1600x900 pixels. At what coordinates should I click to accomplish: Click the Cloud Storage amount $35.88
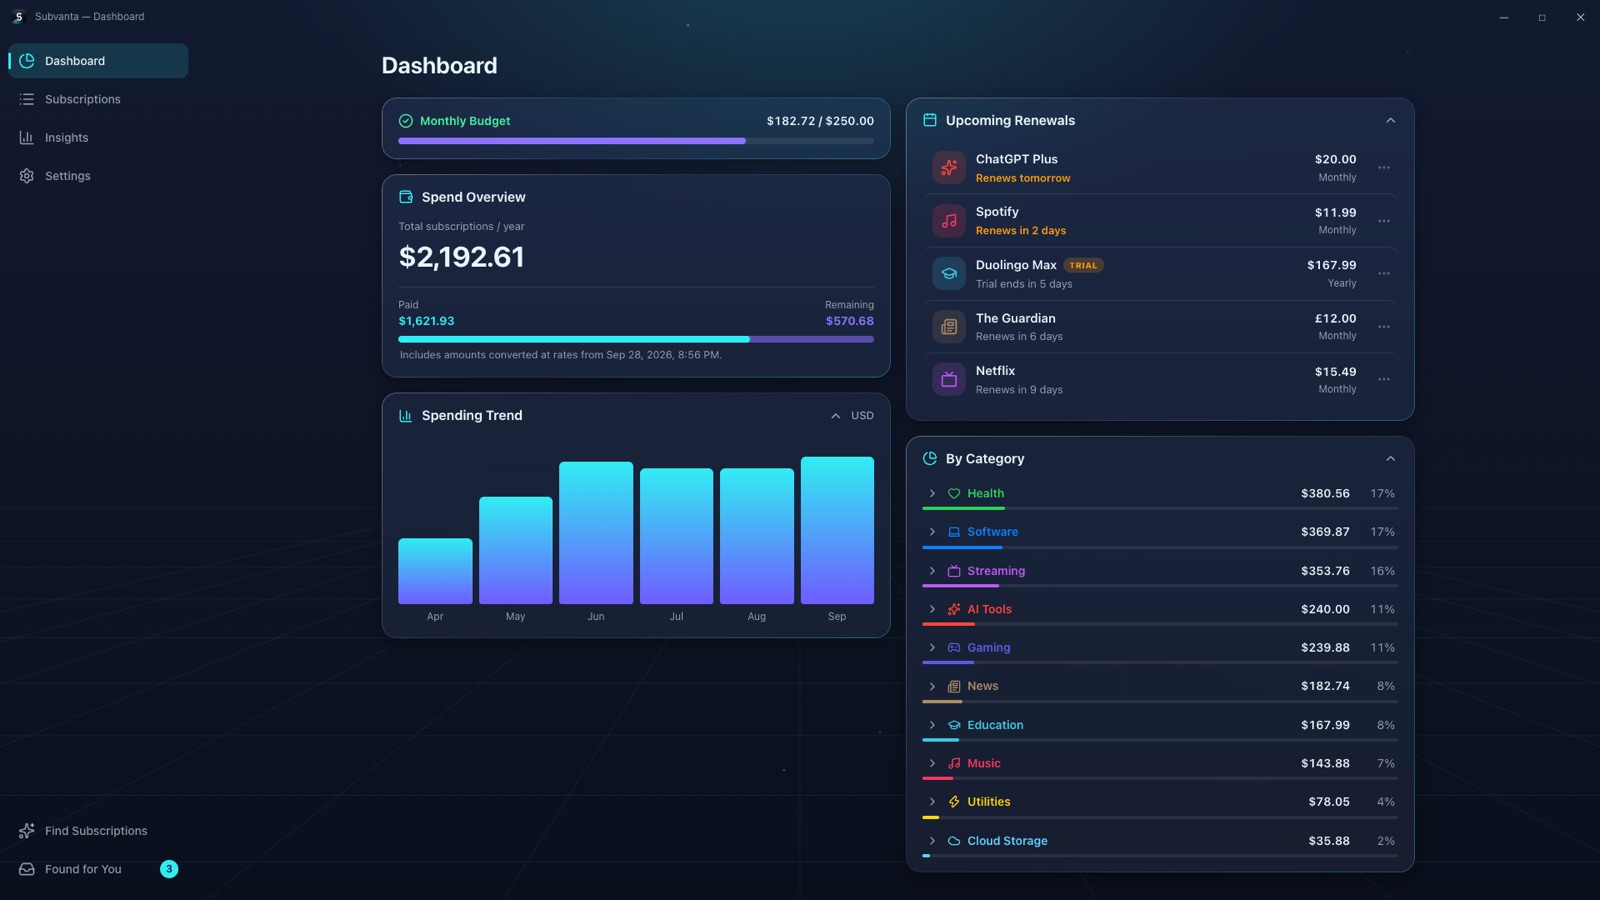click(1329, 841)
